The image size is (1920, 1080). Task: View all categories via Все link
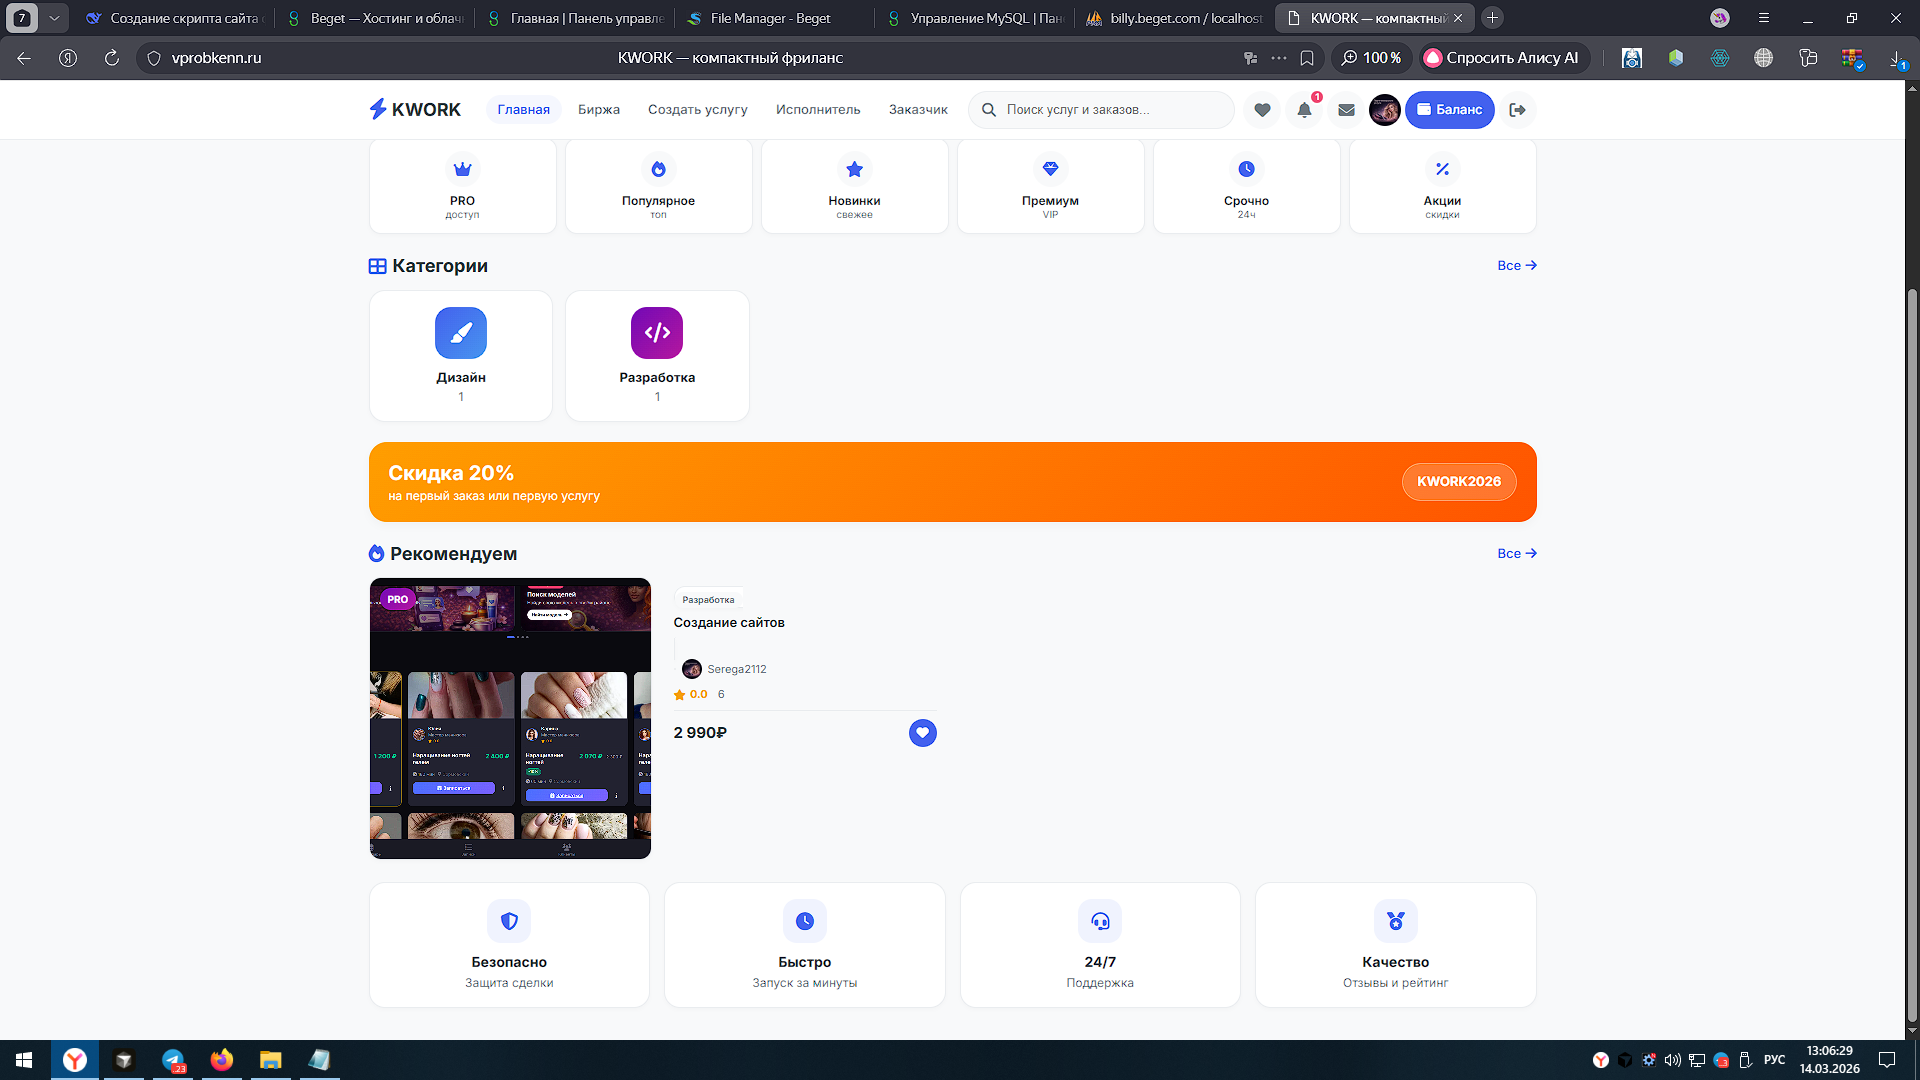point(1517,266)
